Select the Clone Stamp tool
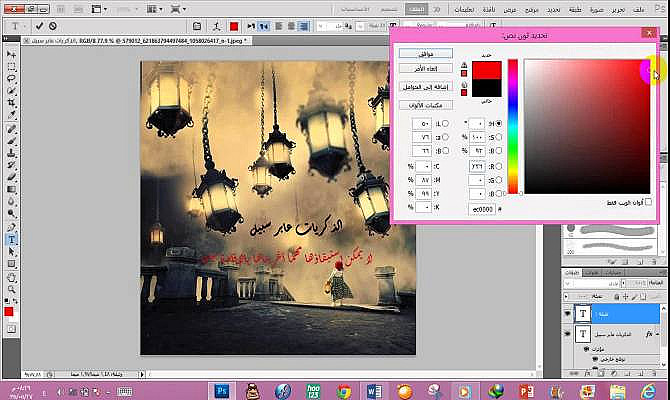 [12, 153]
